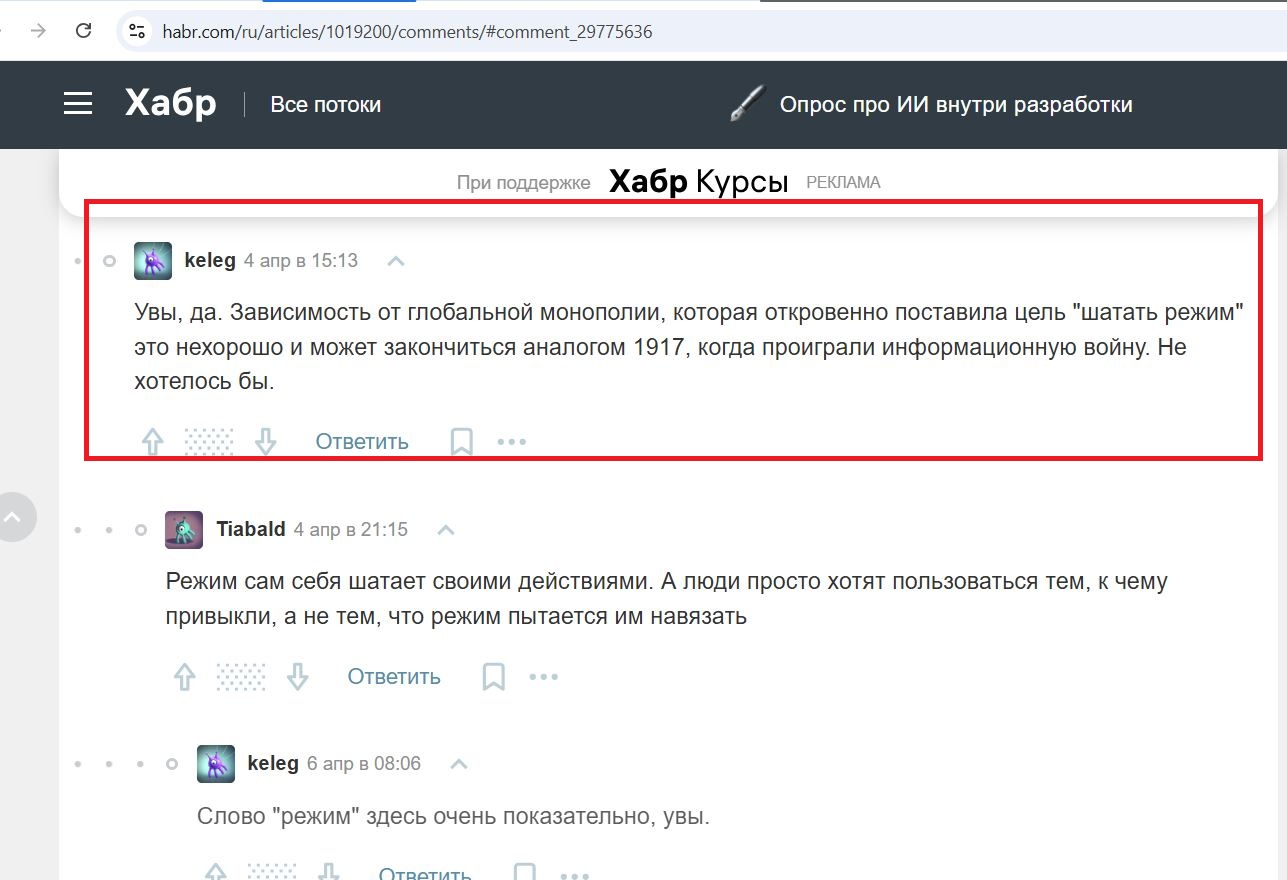Image resolution: width=1287 pixels, height=880 pixels.
Task: Open the Хабр Курсы sponsor link
Action: (x=699, y=182)
